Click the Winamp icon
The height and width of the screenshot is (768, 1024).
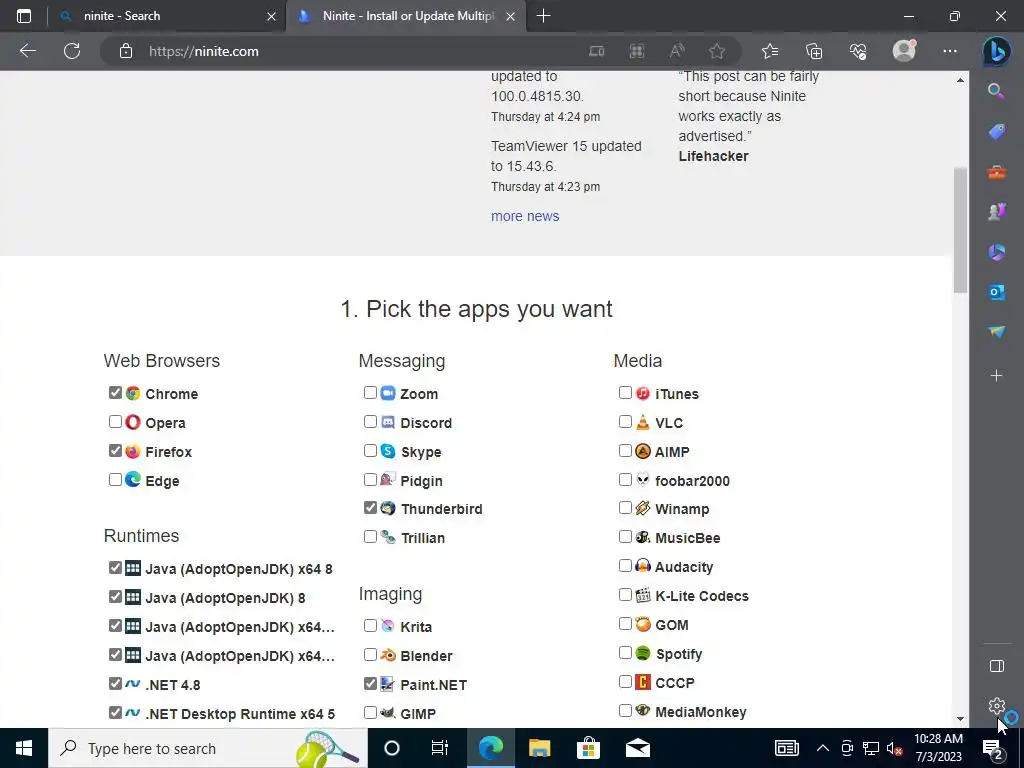tap(643, 507)
